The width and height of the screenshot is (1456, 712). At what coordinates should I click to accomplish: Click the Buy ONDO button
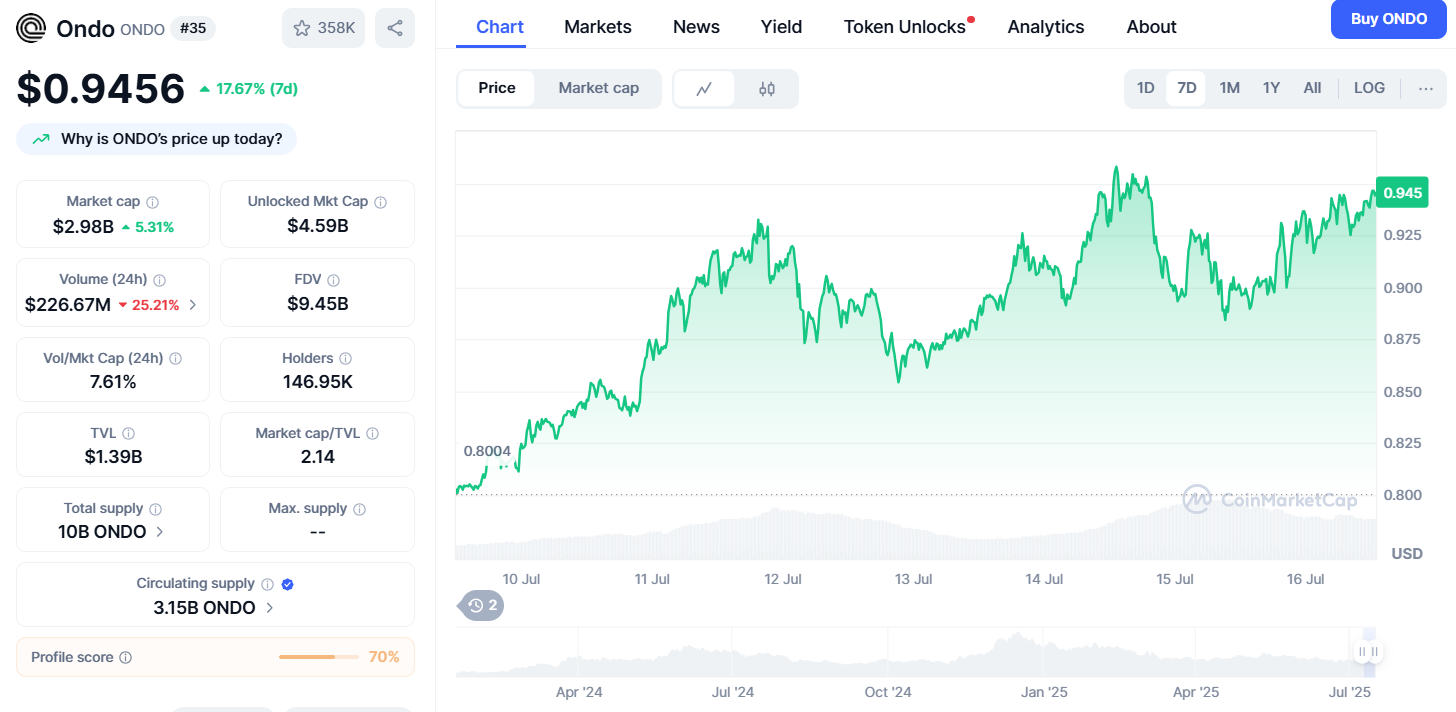pyautogui.click(x=1389, y=19)
